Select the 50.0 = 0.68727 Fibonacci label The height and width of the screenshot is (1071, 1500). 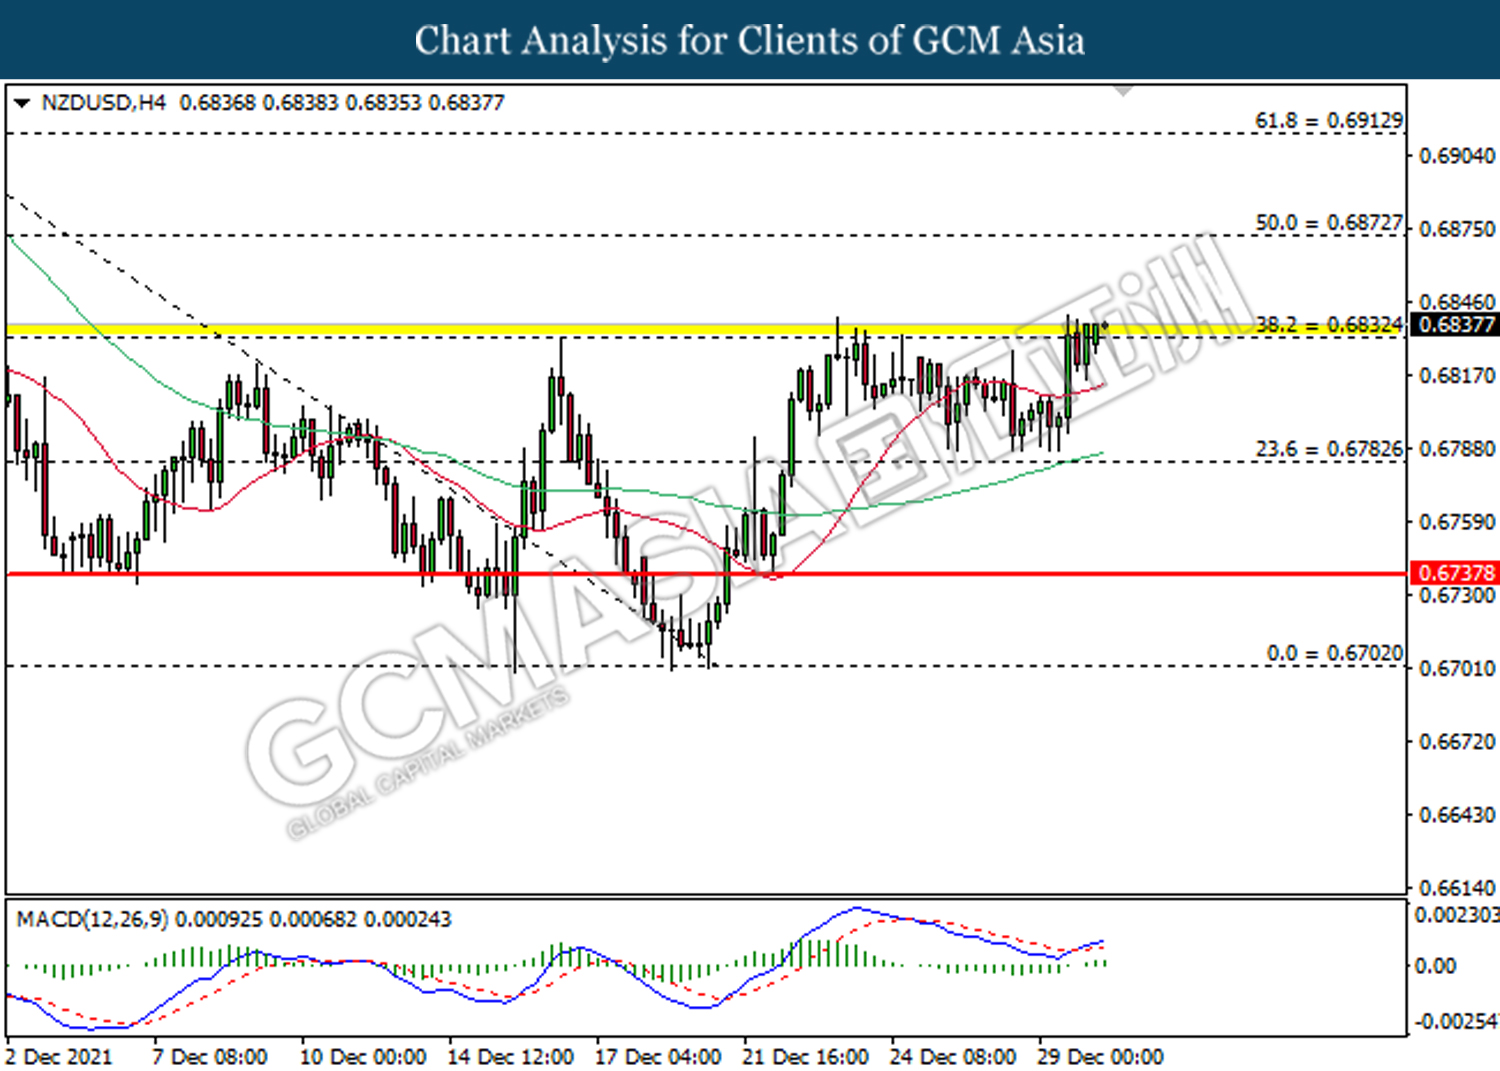point(1329,222)
